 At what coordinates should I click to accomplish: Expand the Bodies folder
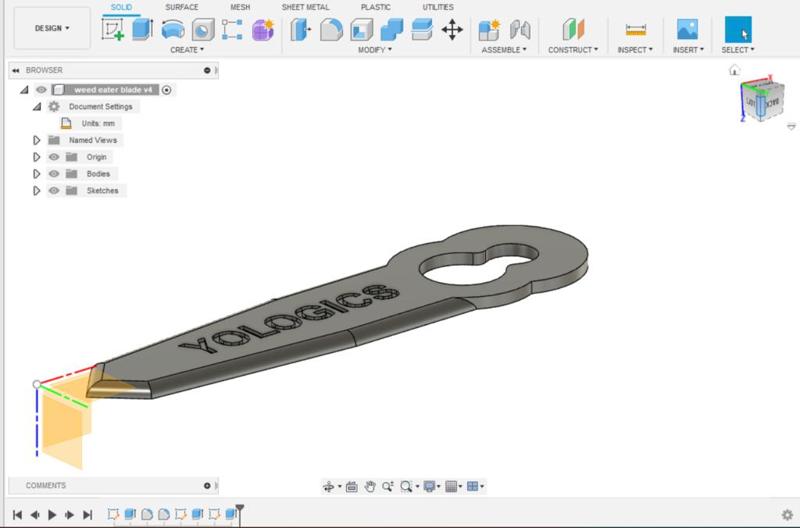point(36,174)
